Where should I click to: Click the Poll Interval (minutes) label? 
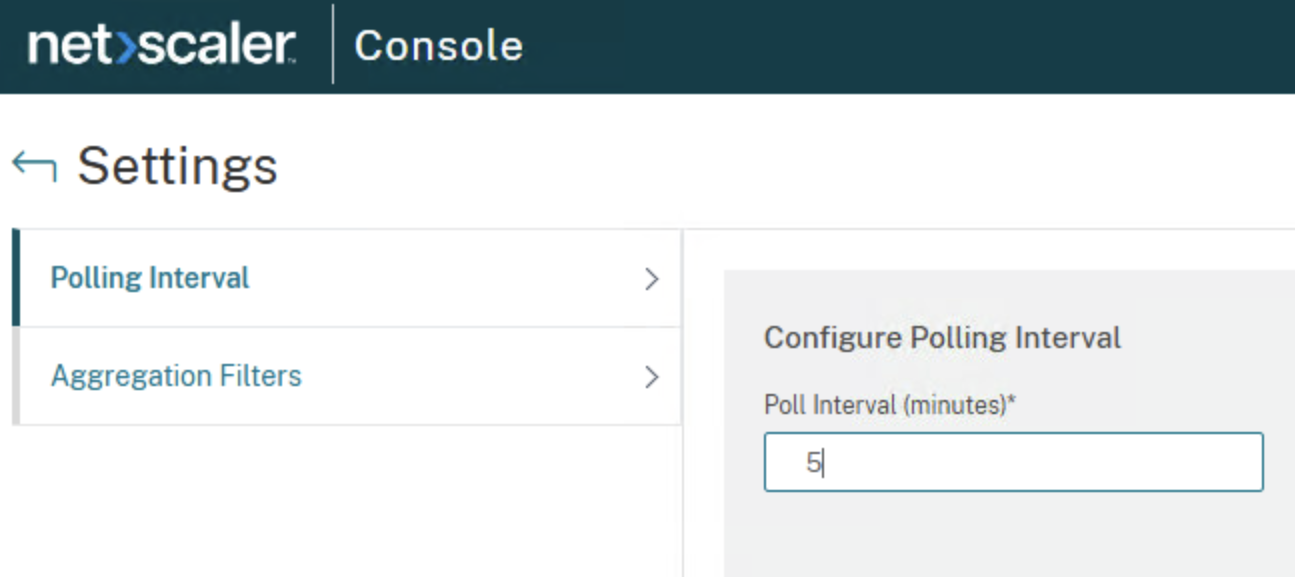point(886,404)
